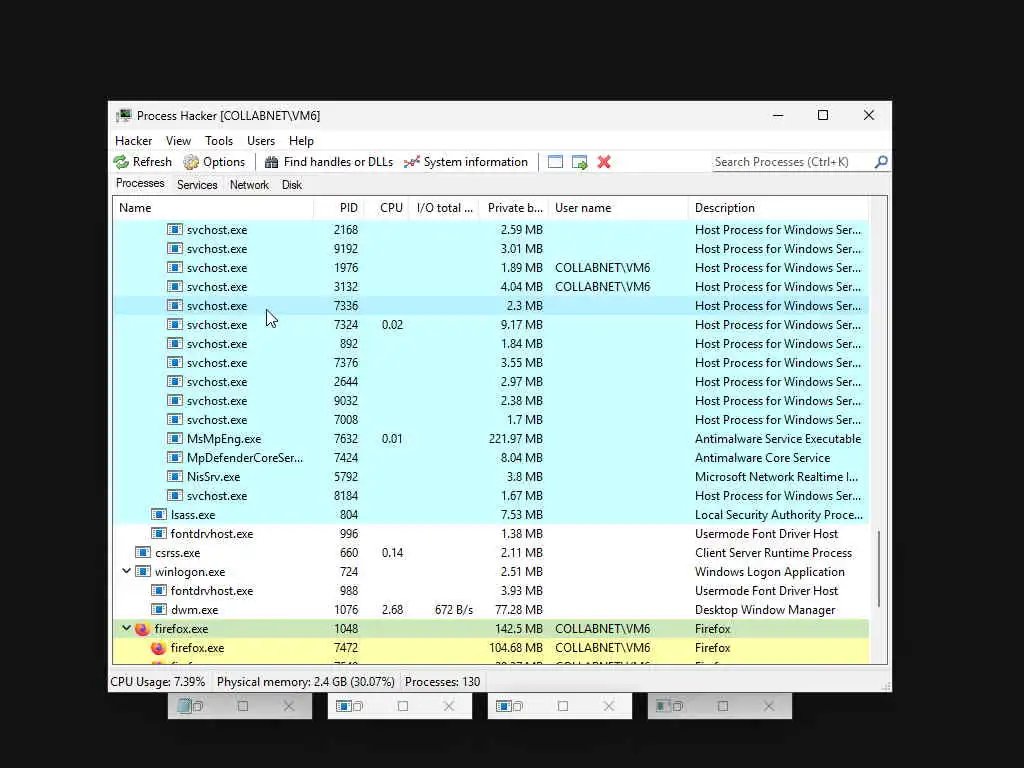Click the Firefox icon of process 7472
This screenshot has height=768, width=1024.
158,648
